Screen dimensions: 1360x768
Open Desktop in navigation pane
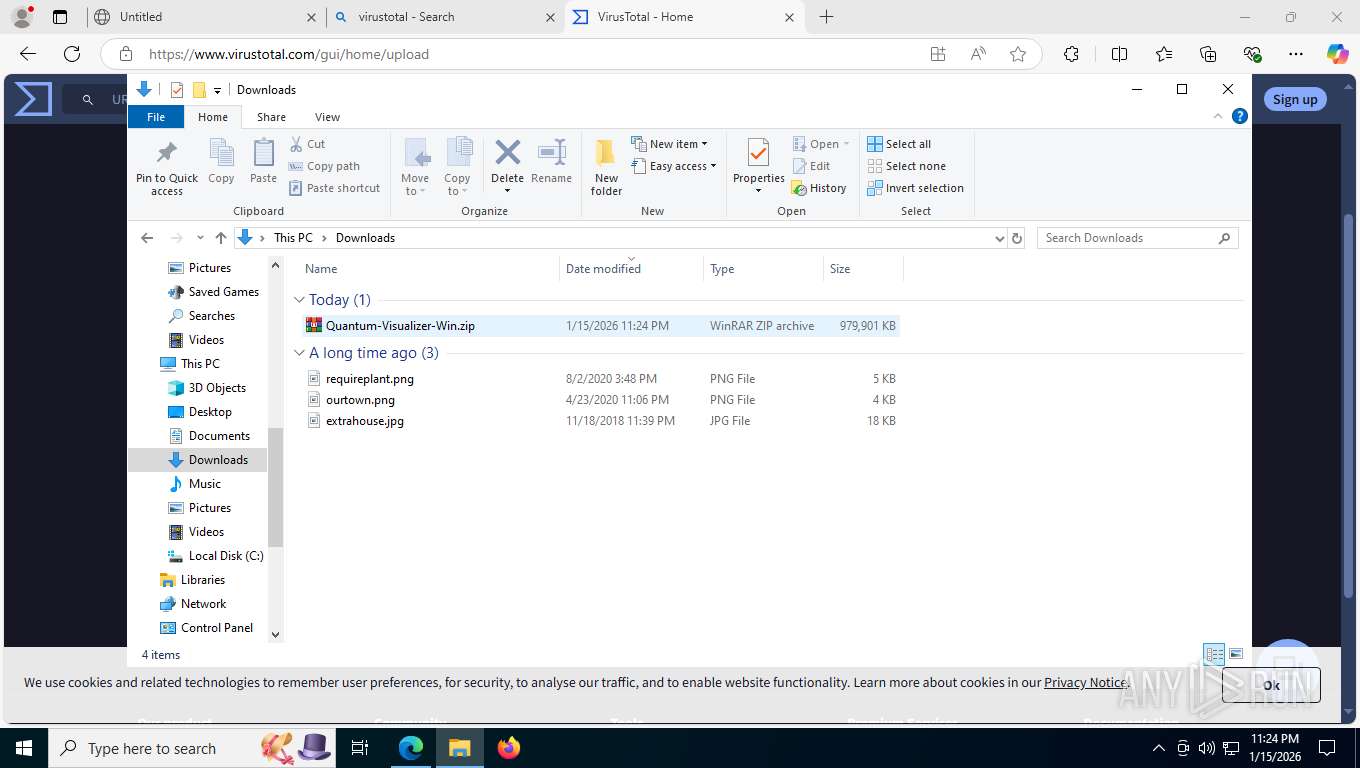pyautogui.click(x=199, y=412)
